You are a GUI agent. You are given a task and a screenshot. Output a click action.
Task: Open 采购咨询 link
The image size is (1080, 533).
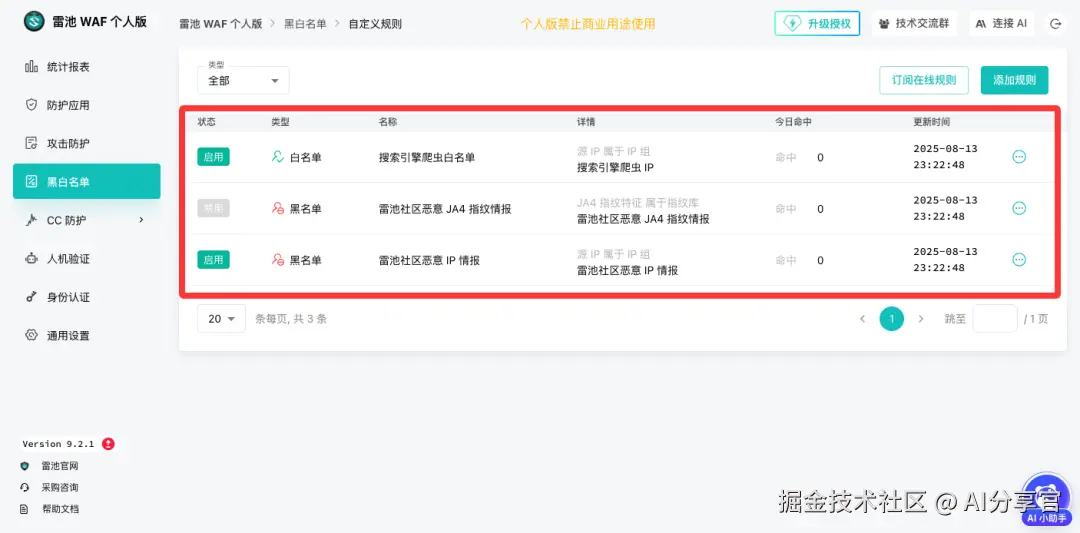(60, 488)
